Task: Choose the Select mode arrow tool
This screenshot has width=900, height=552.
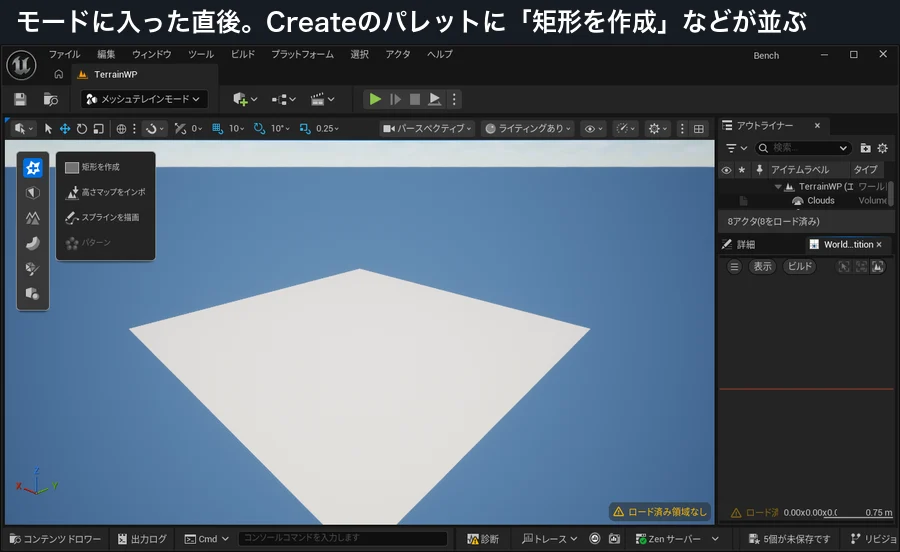Action: [x=48, y=129]
